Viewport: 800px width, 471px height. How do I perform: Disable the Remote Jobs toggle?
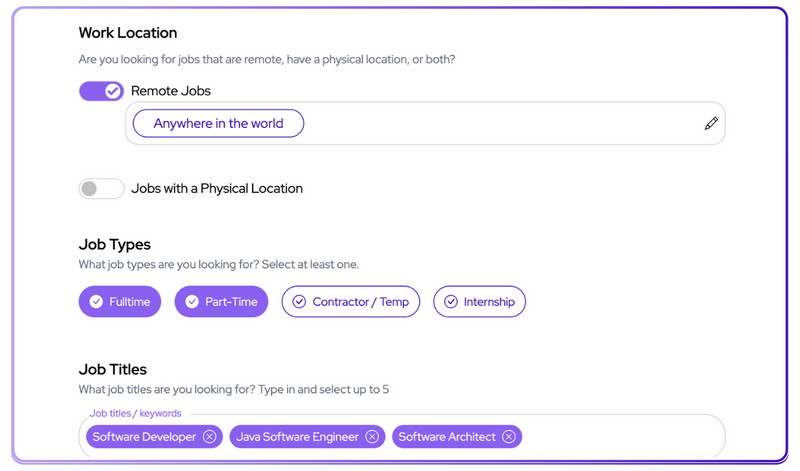point(101,91)
